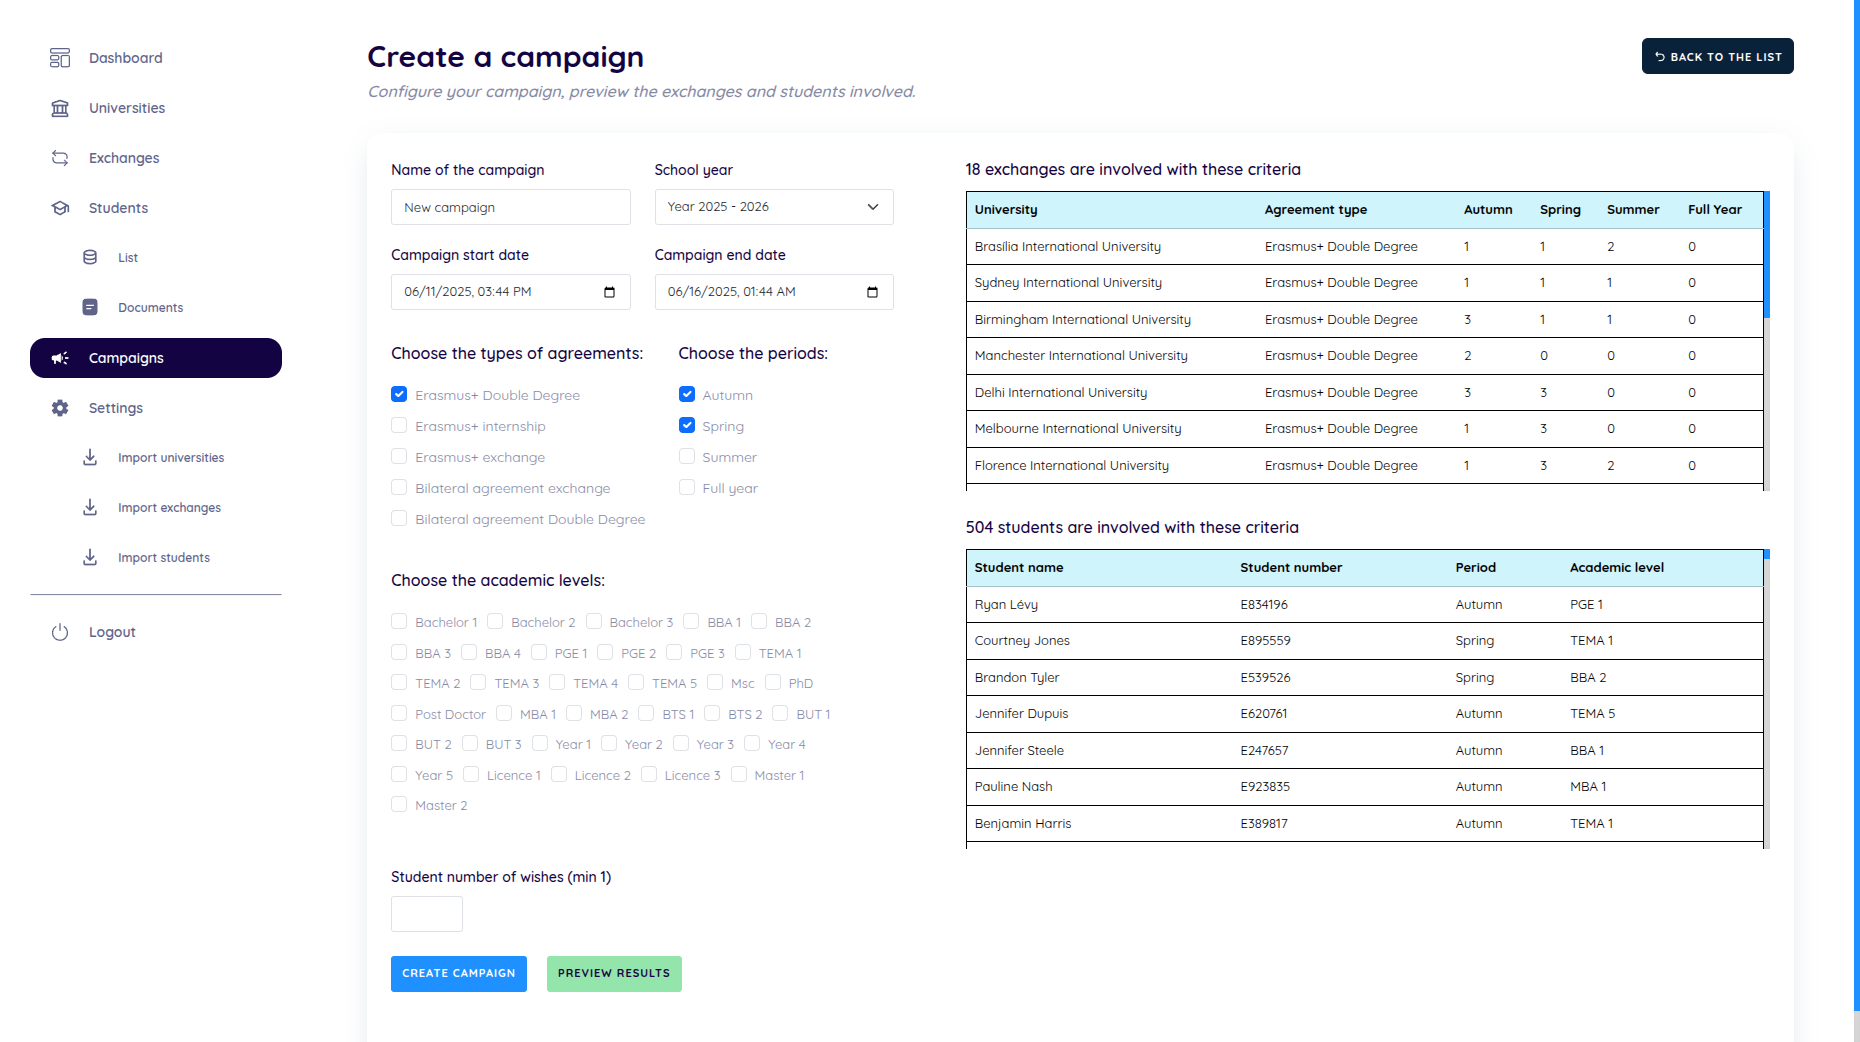This screenshot has width=1860, height=1042.
Task: Check the MBA 1 academic level
Action: (x=504, y=714)
